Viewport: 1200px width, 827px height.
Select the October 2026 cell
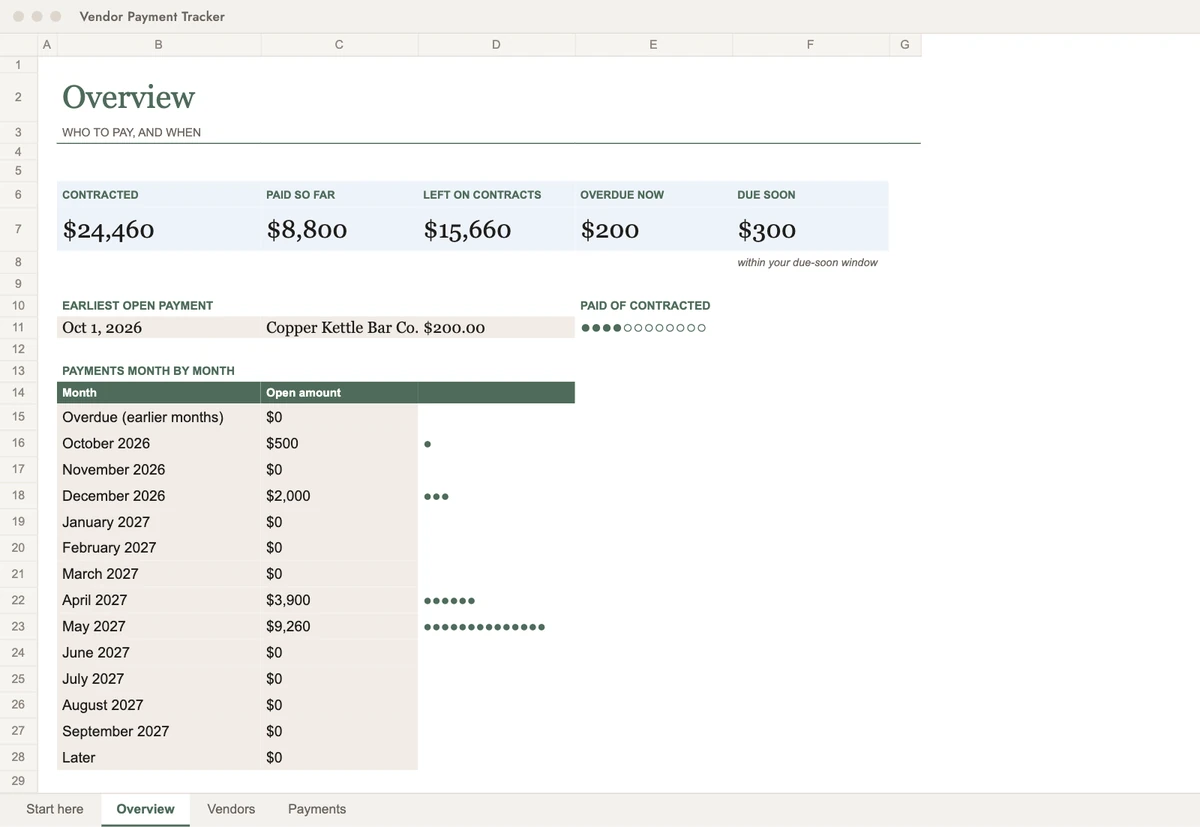(106, 443)
